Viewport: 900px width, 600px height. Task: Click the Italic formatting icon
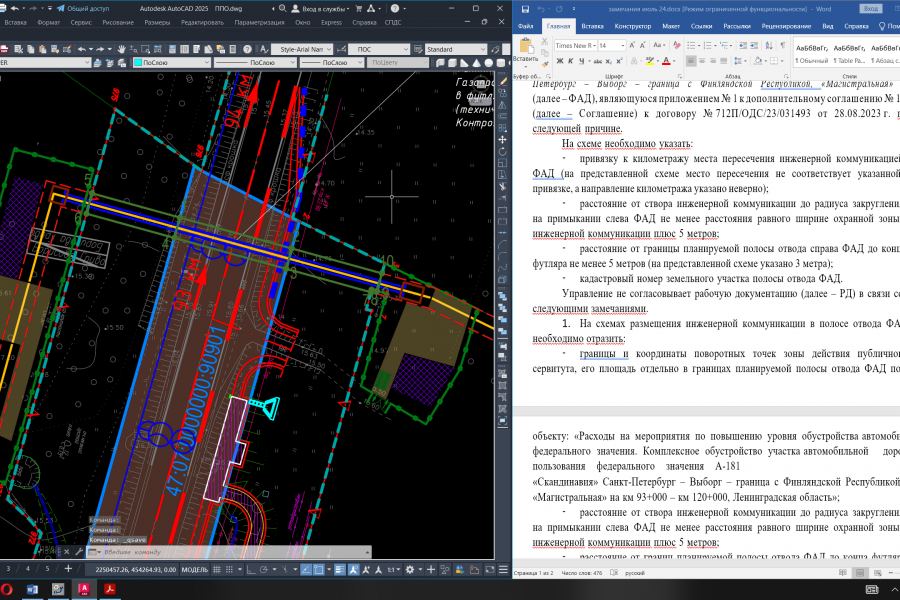click(x=569, y=60)
